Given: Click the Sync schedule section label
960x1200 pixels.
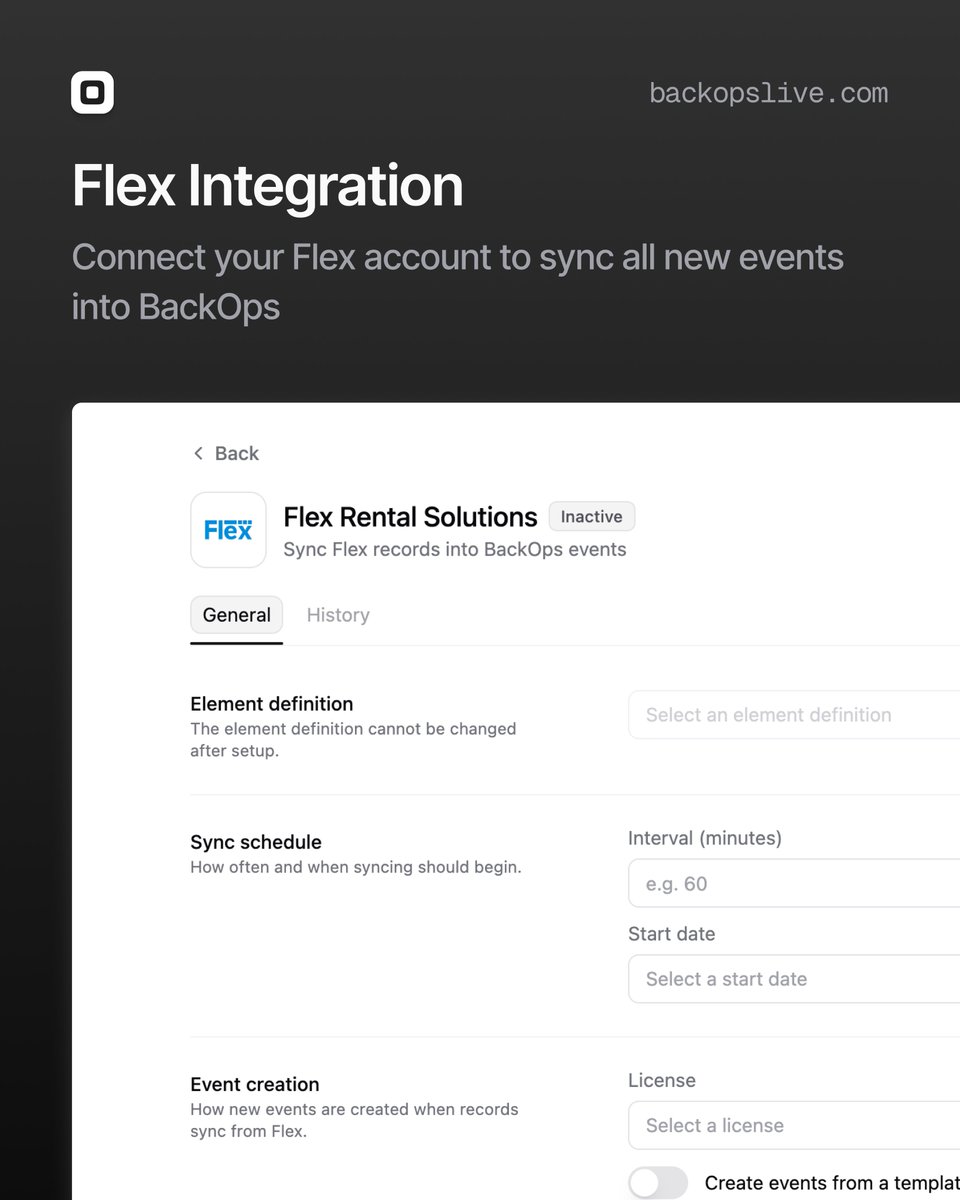Looking at the screenshot, I should point(256,842).
